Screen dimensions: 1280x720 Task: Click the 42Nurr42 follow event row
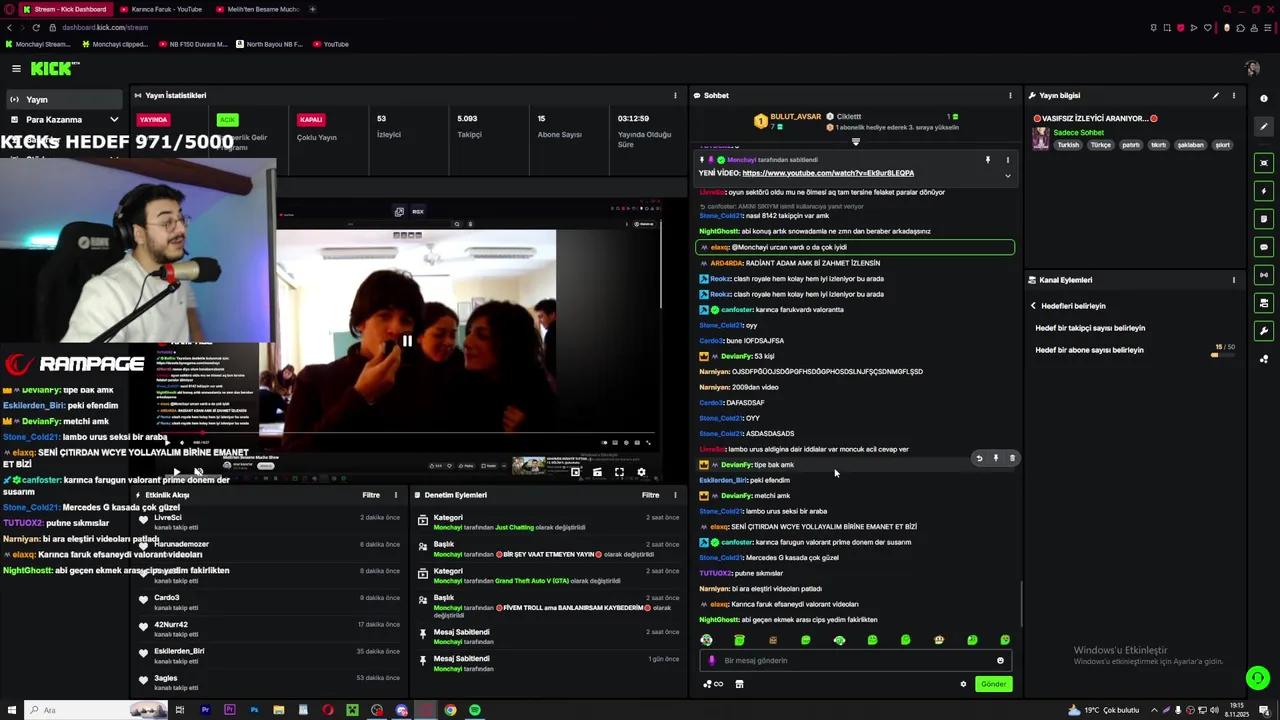click(269, 629)
